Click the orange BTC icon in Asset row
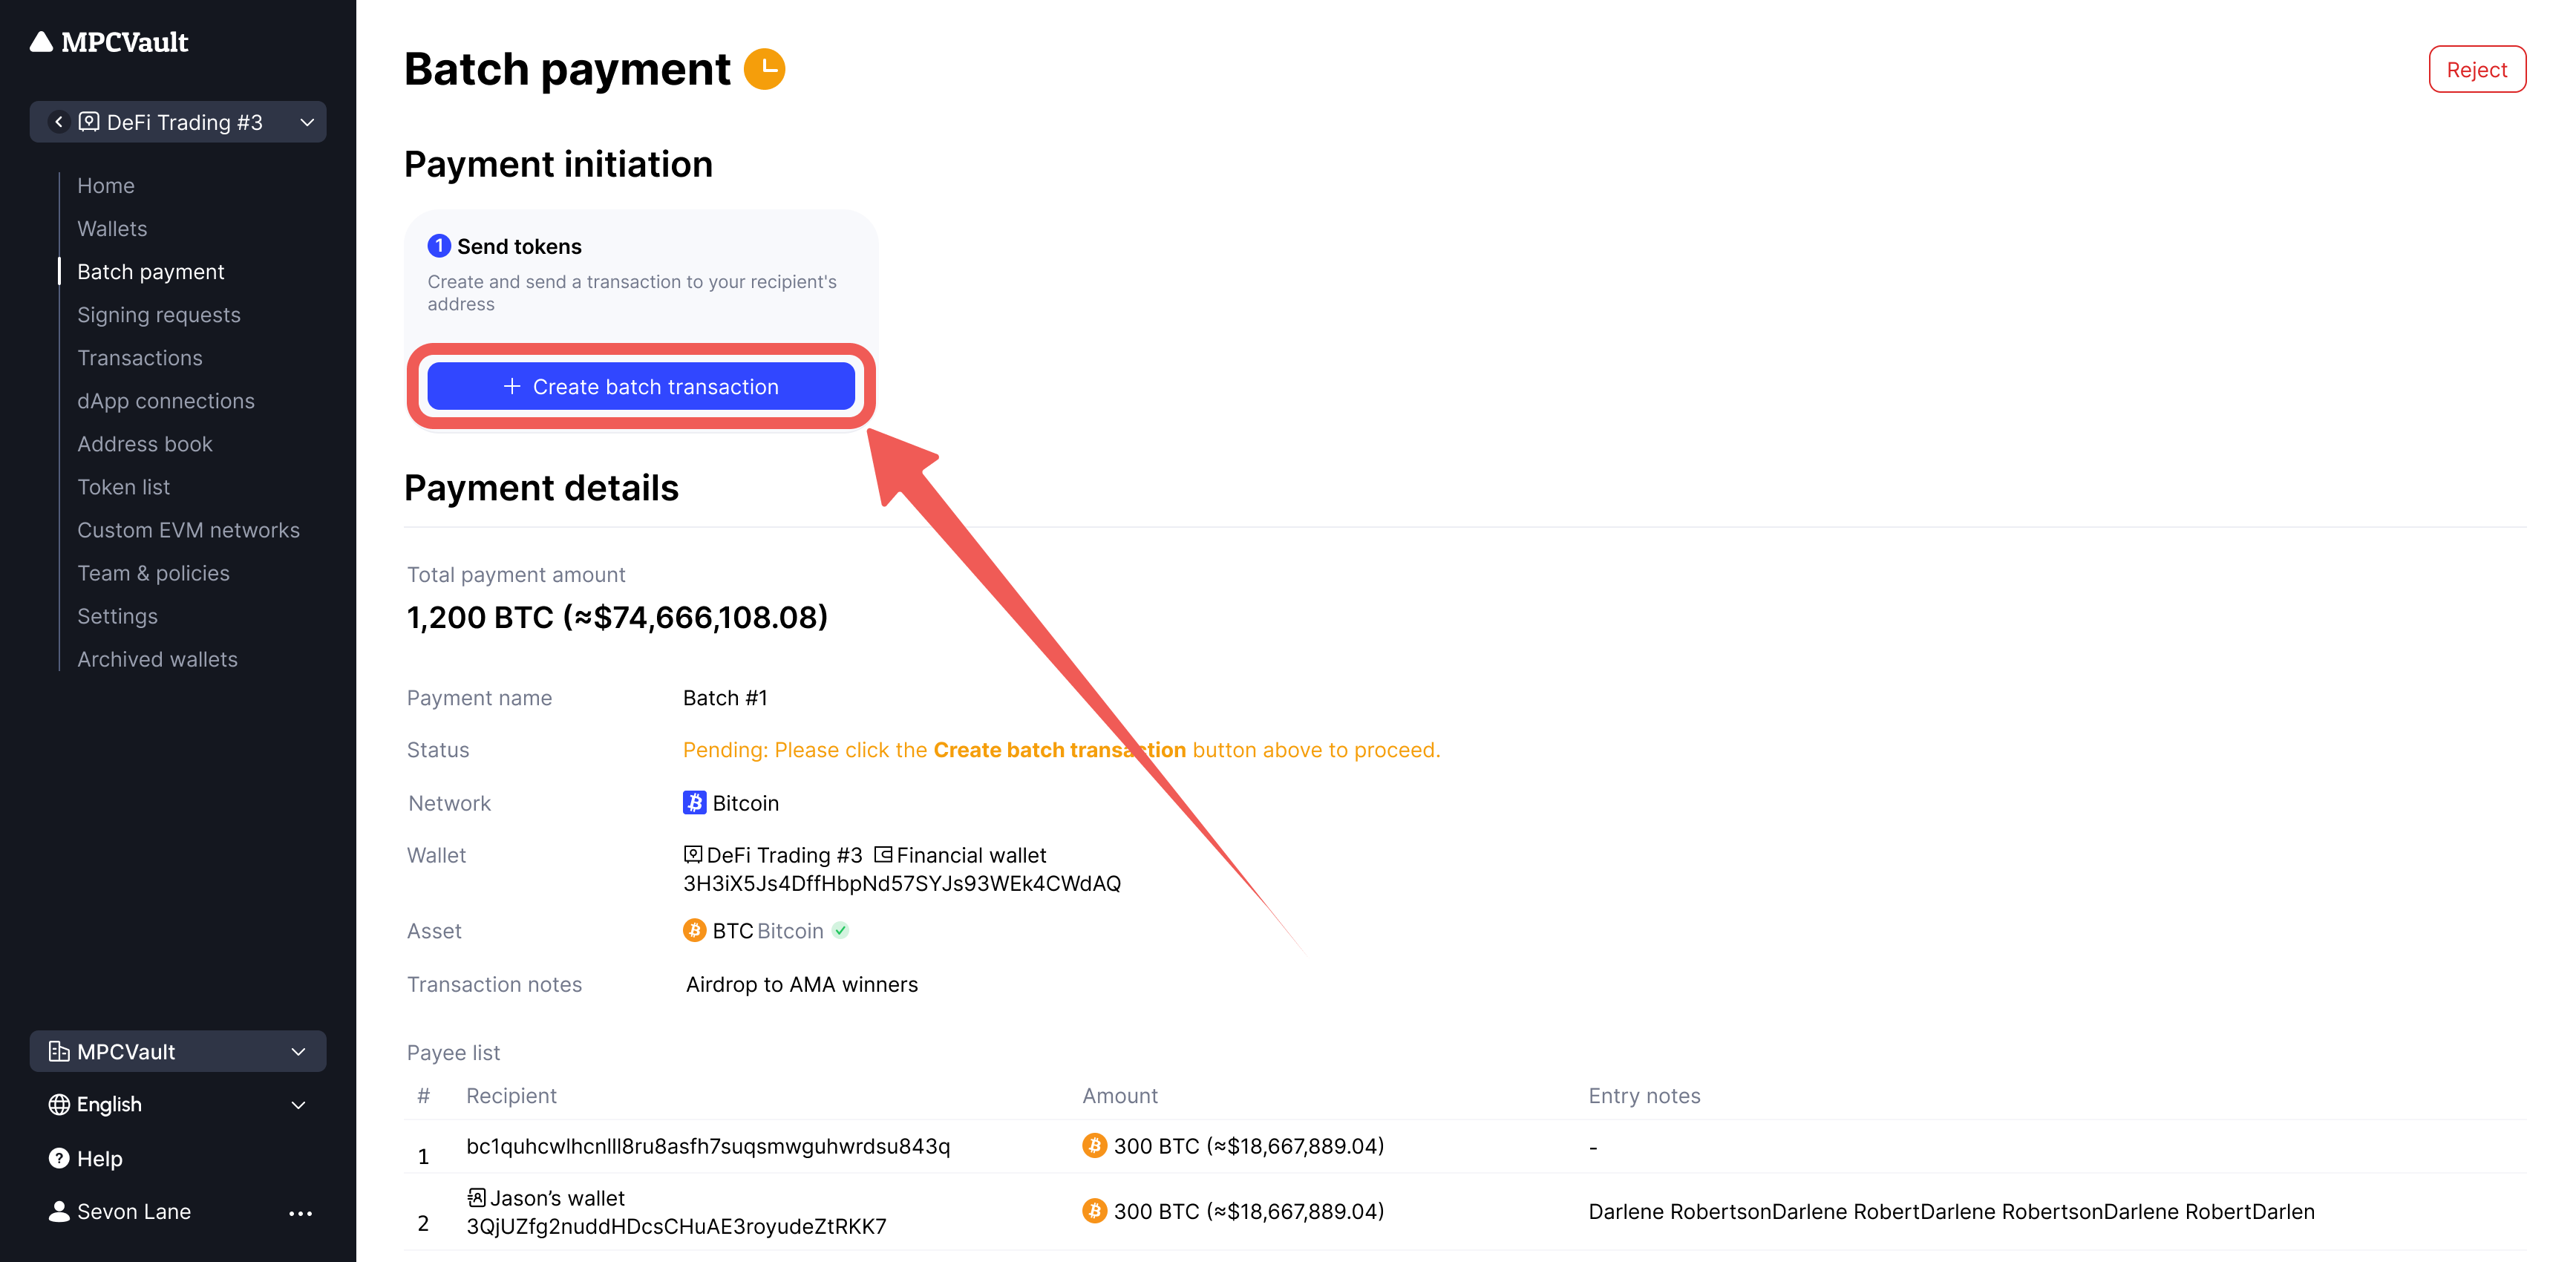The height and width of the screenshot is (1262, 2576). (x=694, y=931)
